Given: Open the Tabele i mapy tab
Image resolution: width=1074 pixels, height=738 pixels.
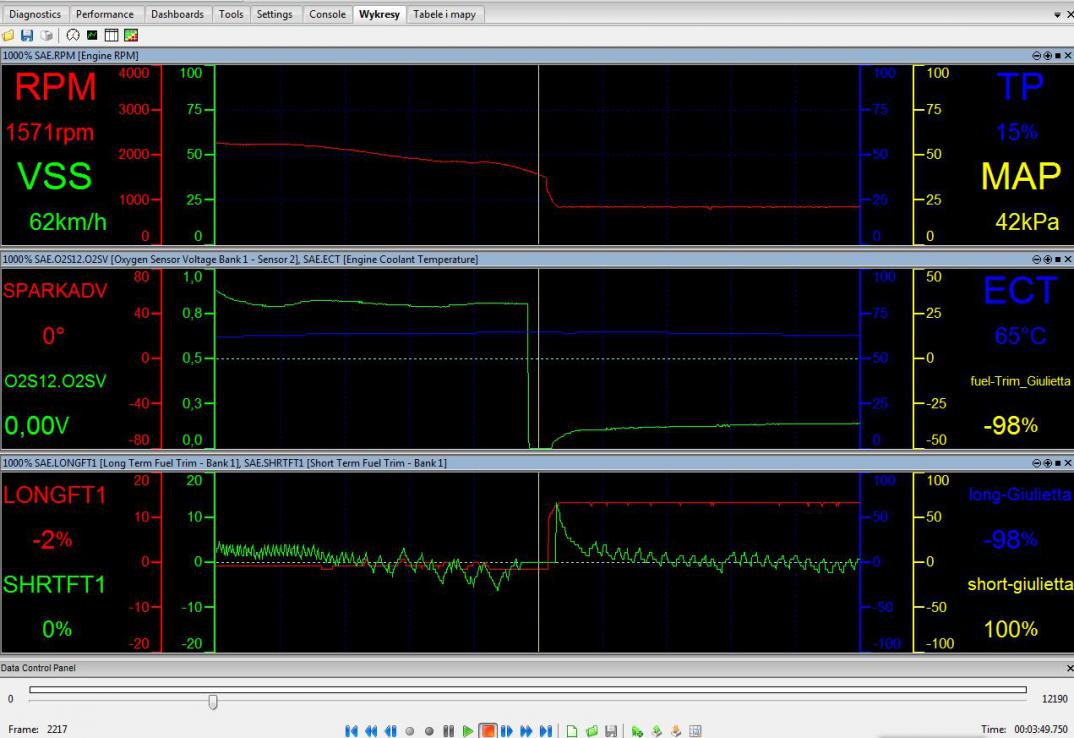Looking at the screenshot, I should [445, 14].
